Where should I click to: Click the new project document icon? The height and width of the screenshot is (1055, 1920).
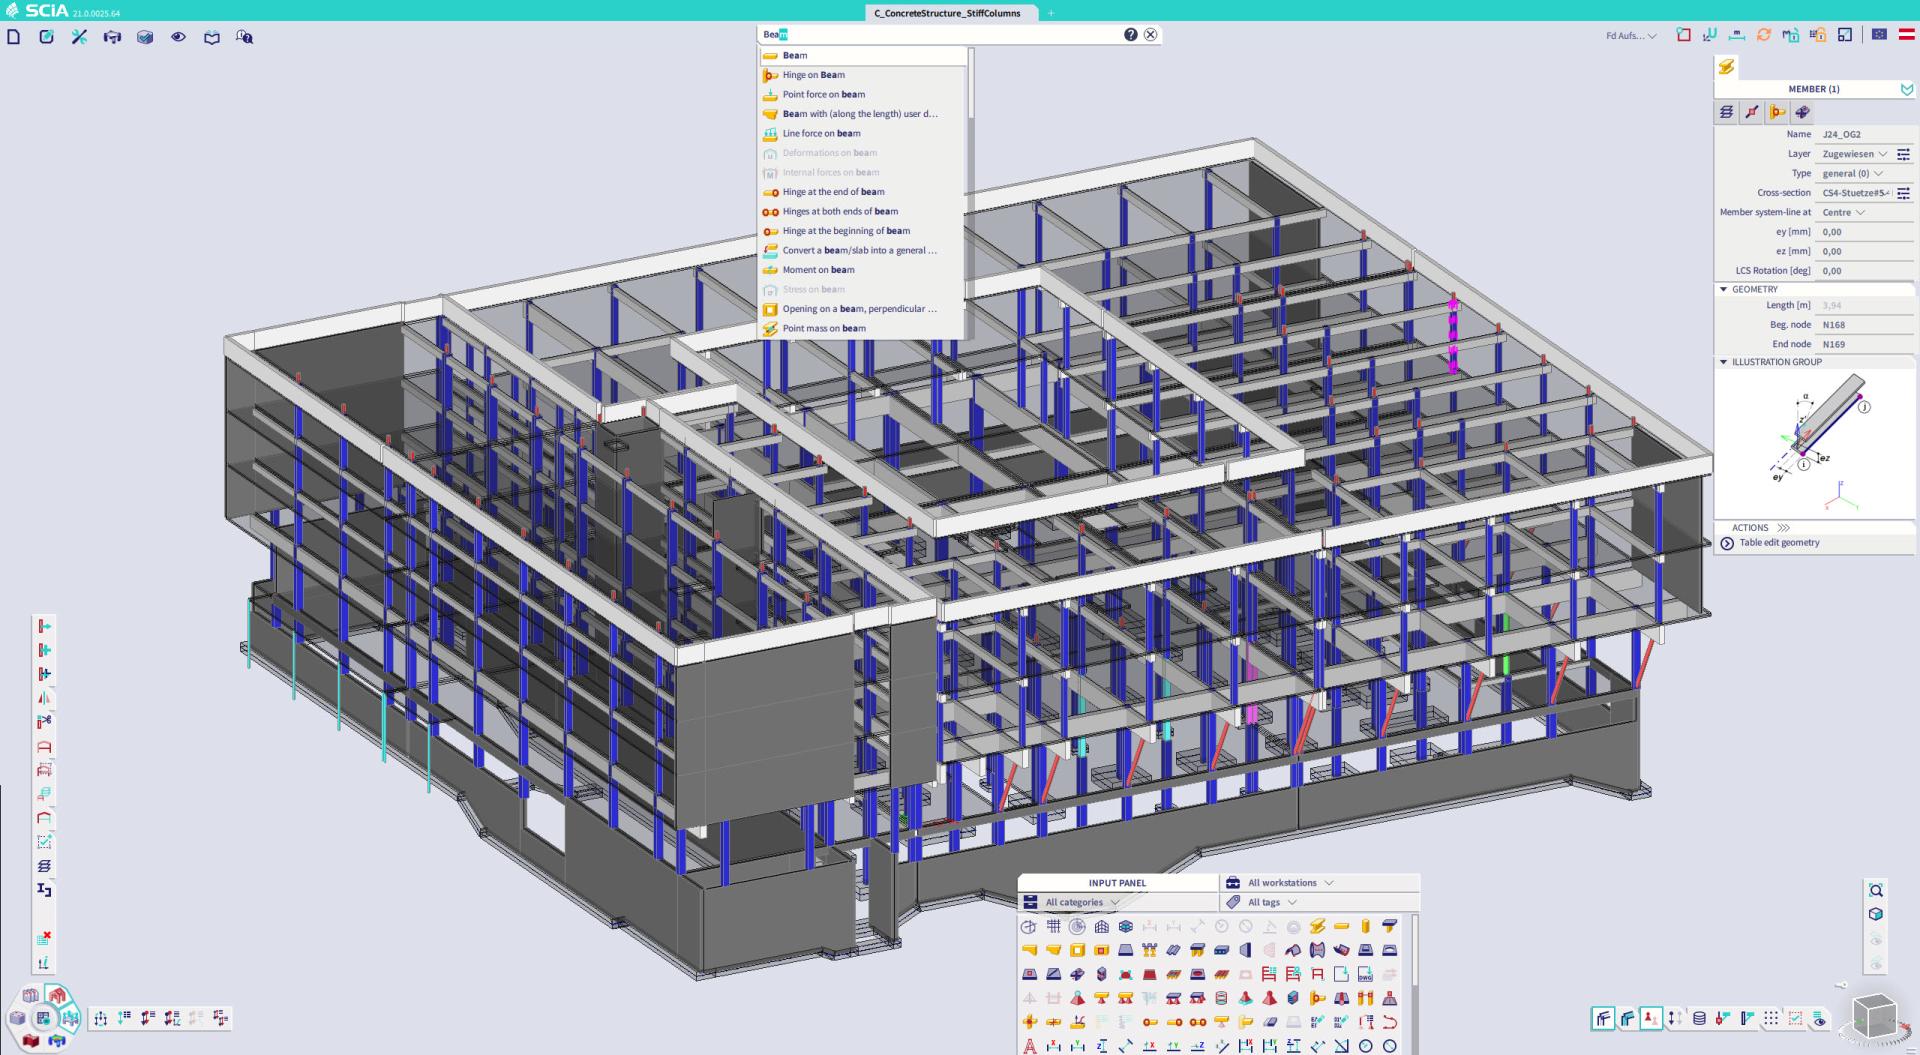tap(14, 36)
